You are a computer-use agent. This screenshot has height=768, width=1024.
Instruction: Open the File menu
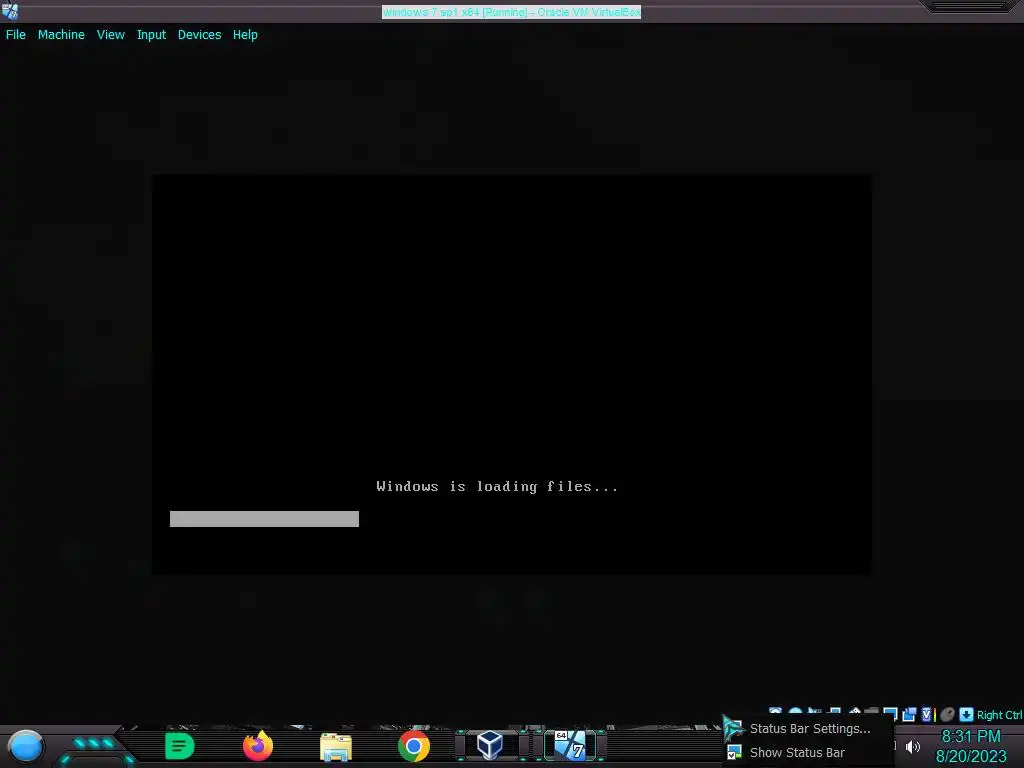point(16,35)
